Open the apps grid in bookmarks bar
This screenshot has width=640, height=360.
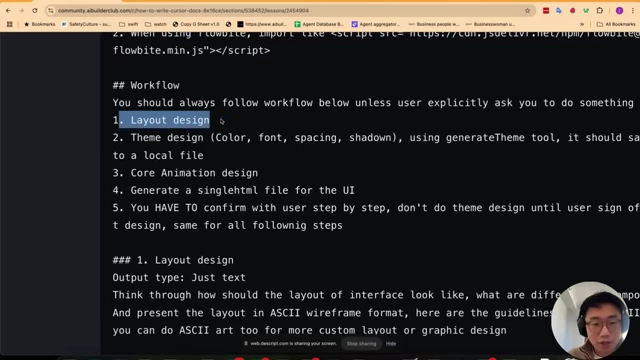coord(9,24)
